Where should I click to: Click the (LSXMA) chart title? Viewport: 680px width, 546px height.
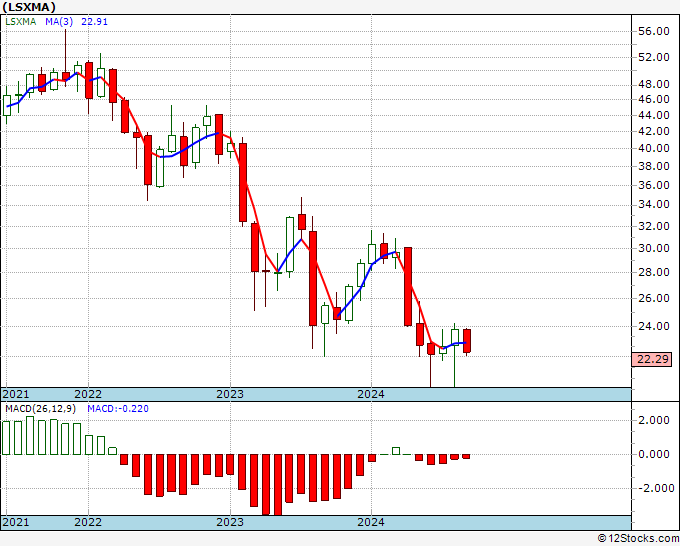pyautogui.click(x=29, y=7)
